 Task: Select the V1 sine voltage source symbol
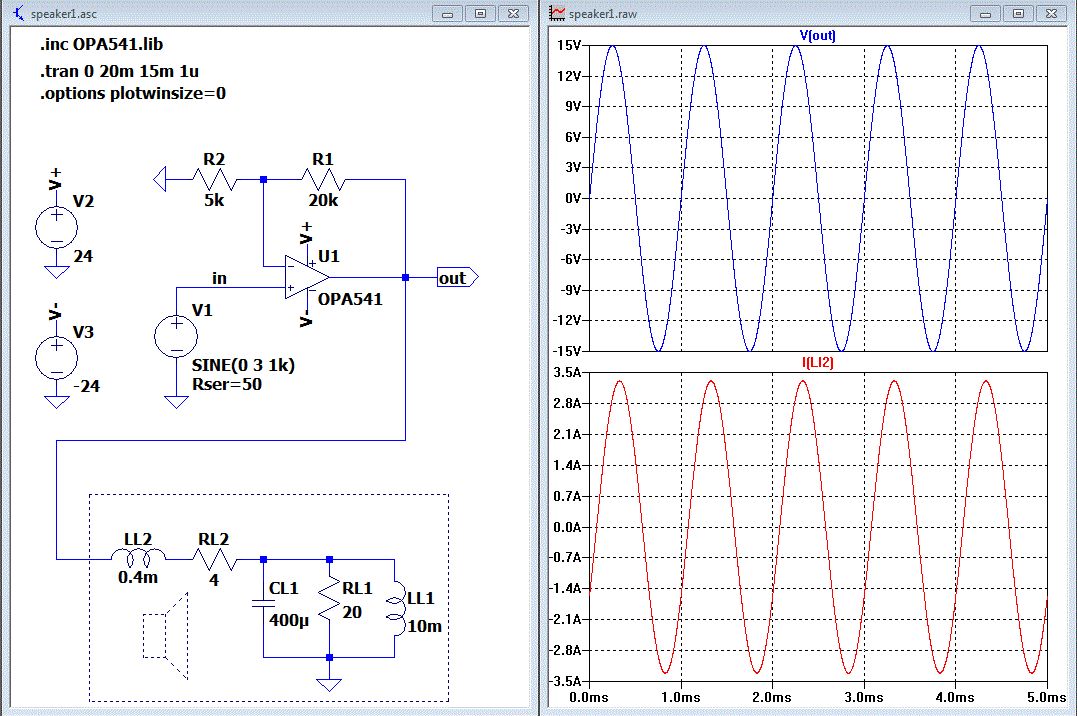[176, 335]
